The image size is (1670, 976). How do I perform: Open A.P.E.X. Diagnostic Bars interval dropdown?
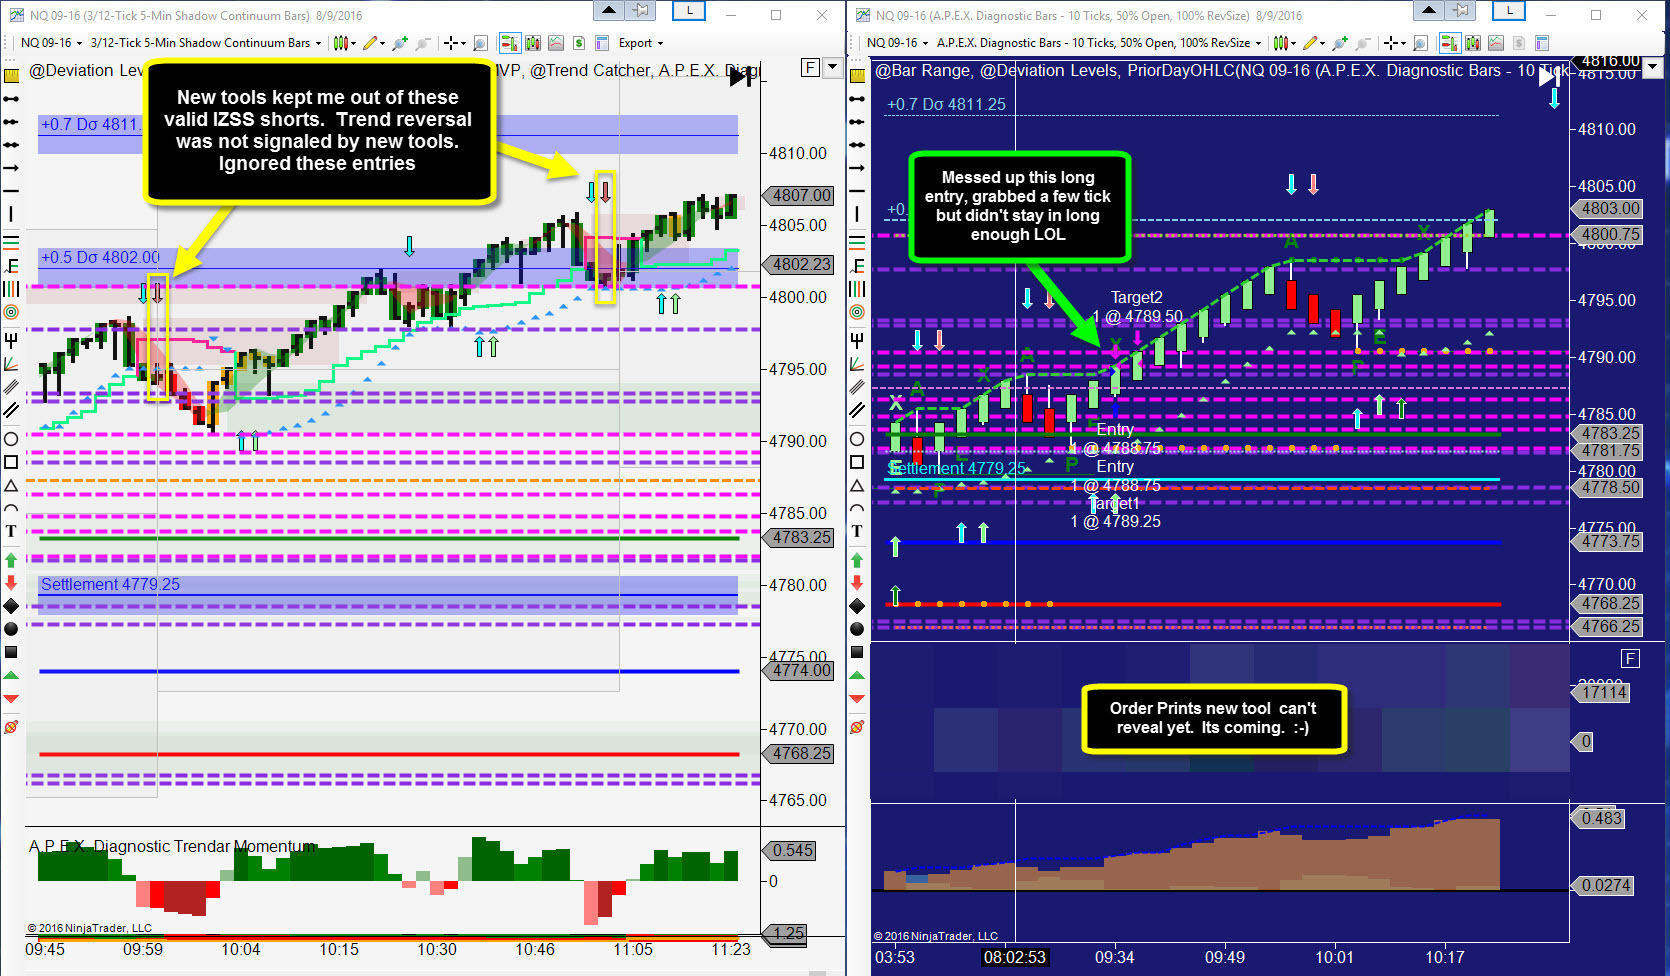[x=1098, y=43]
